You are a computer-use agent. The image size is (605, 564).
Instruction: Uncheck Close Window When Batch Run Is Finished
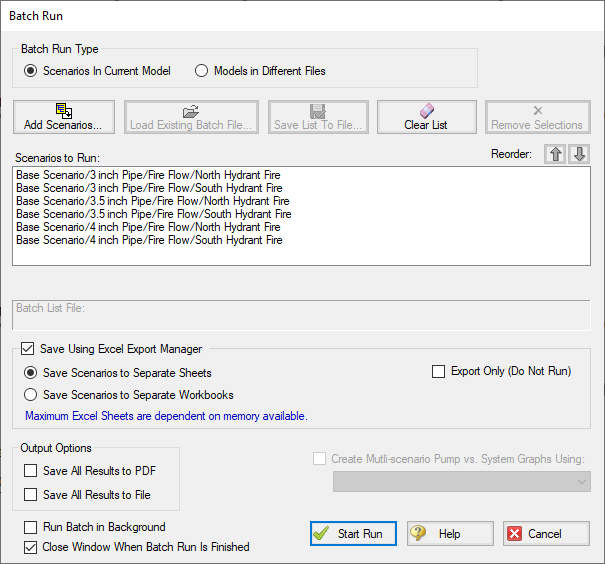pos(30,547)
